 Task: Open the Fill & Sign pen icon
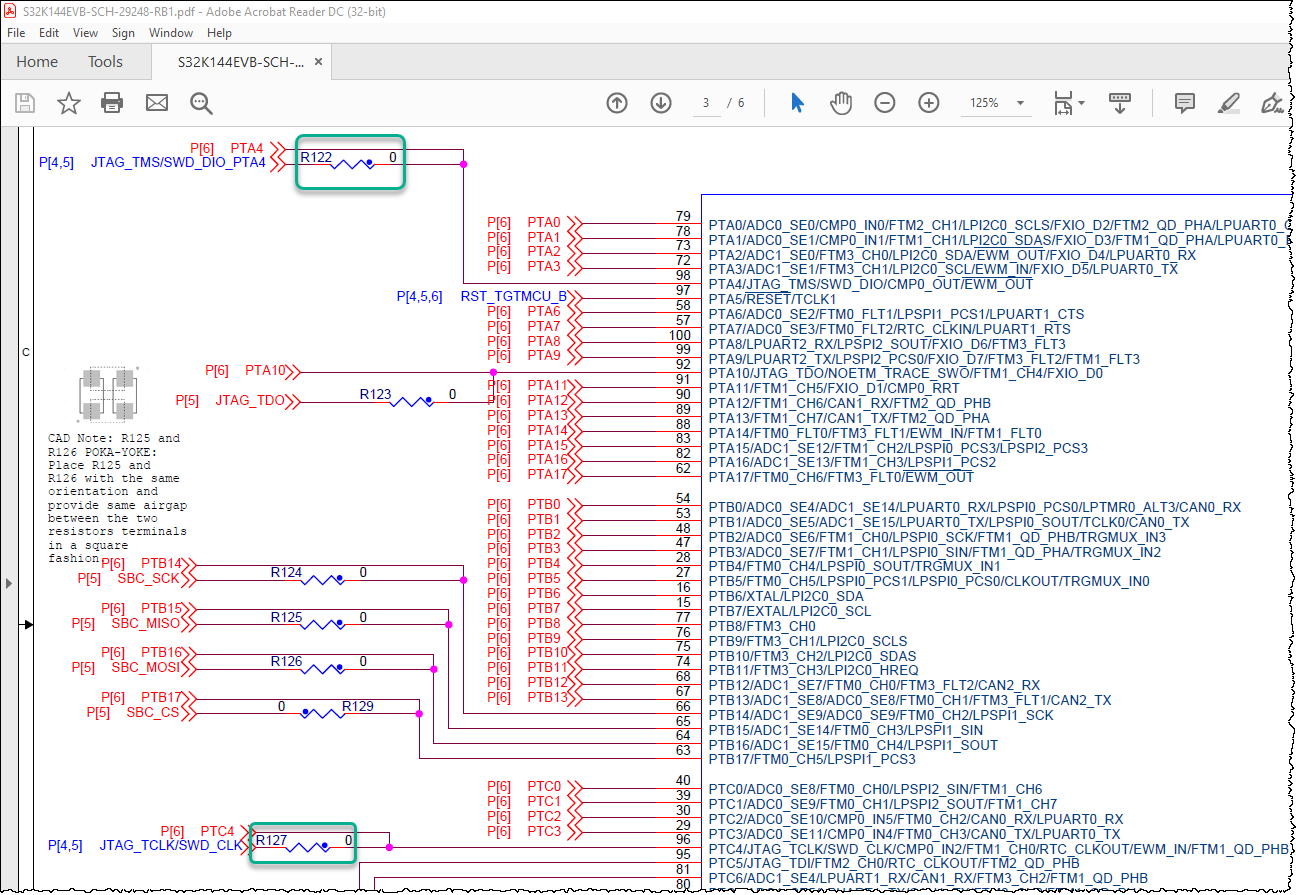1271,103
